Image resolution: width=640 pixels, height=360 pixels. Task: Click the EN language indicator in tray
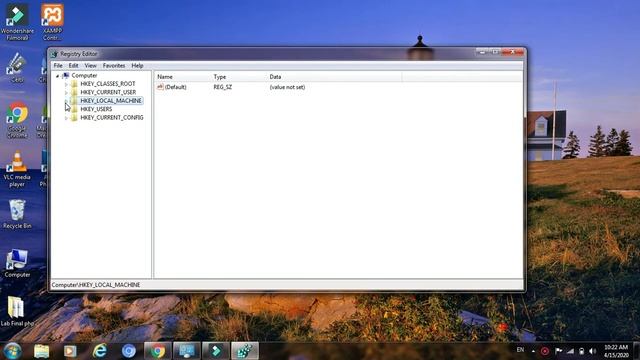coord(520,350)
